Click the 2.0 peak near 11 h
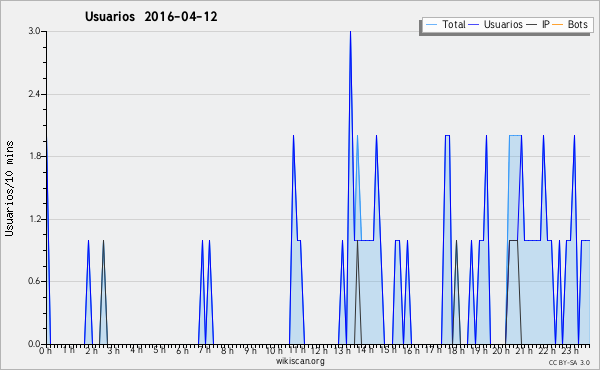 293,135
